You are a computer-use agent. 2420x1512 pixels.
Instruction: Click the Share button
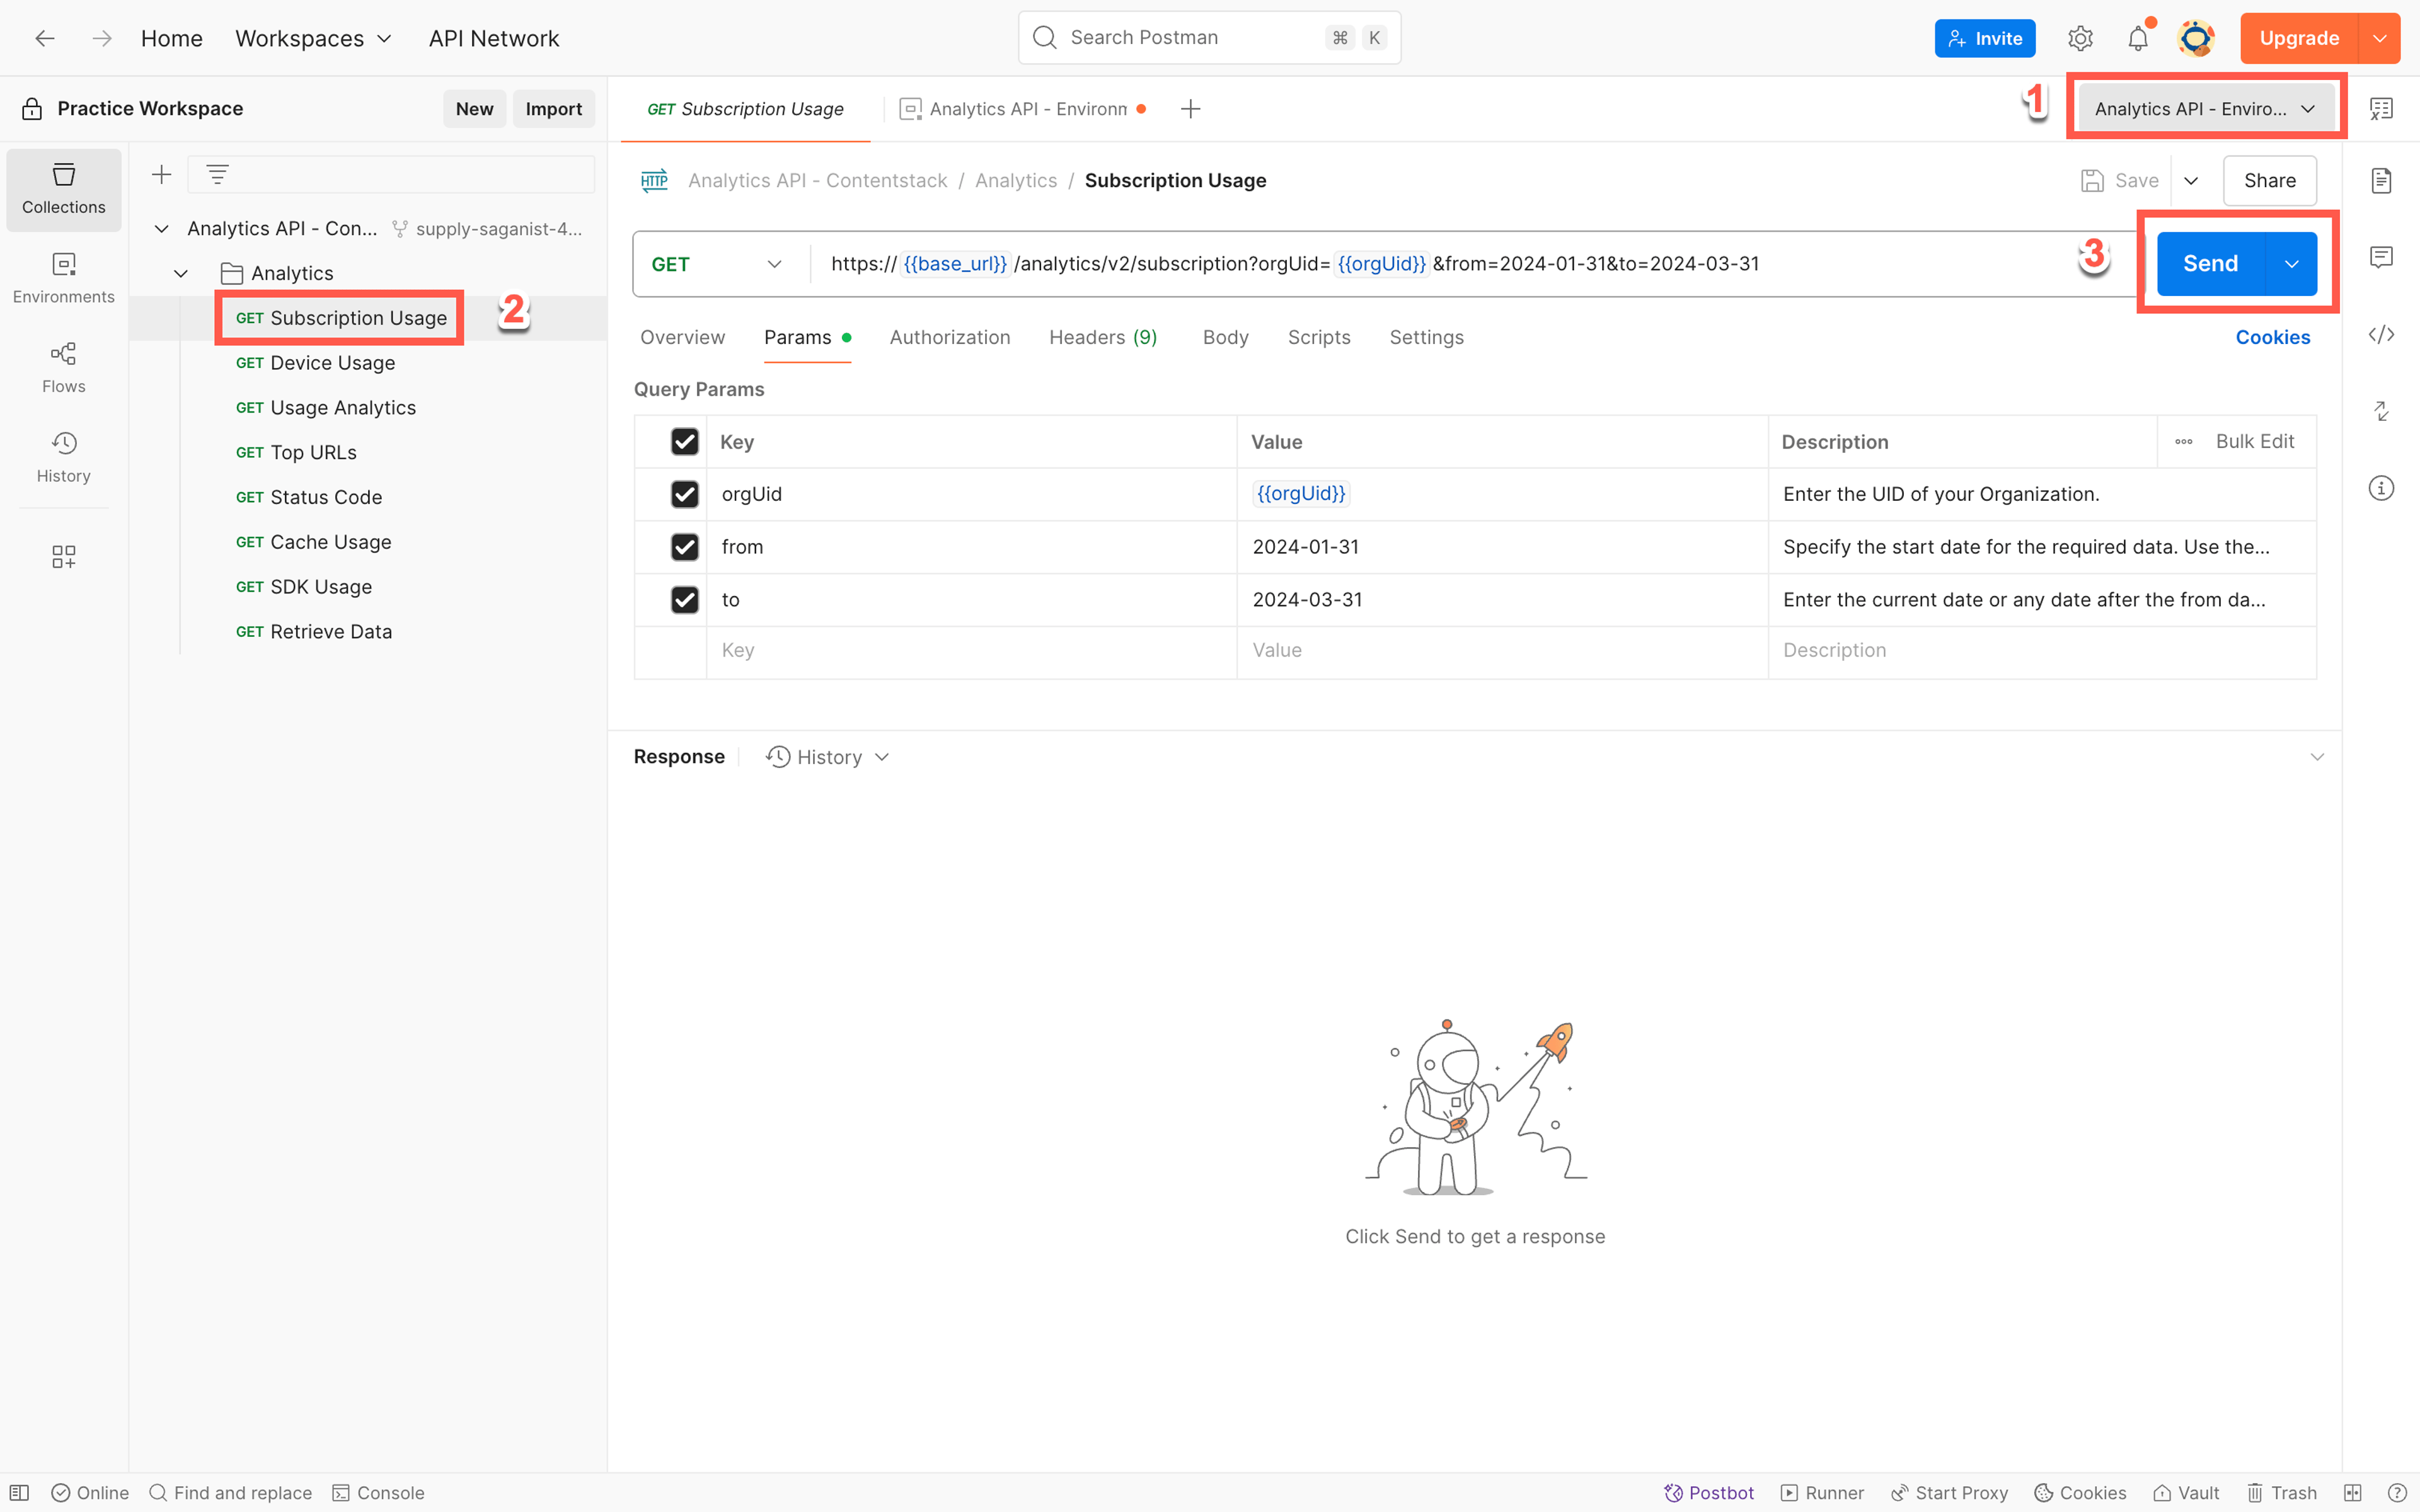2269,181
